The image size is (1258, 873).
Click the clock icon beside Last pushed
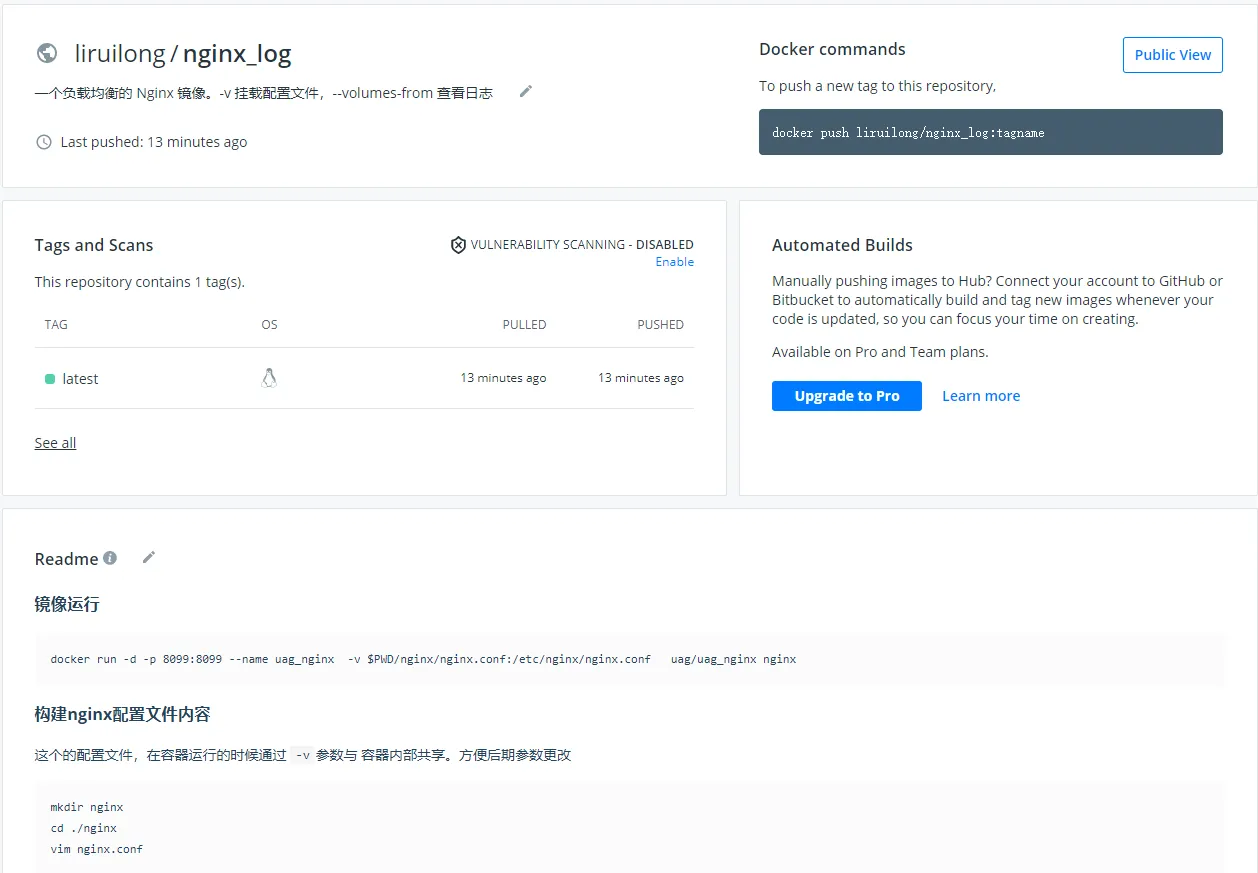(44, 142)
